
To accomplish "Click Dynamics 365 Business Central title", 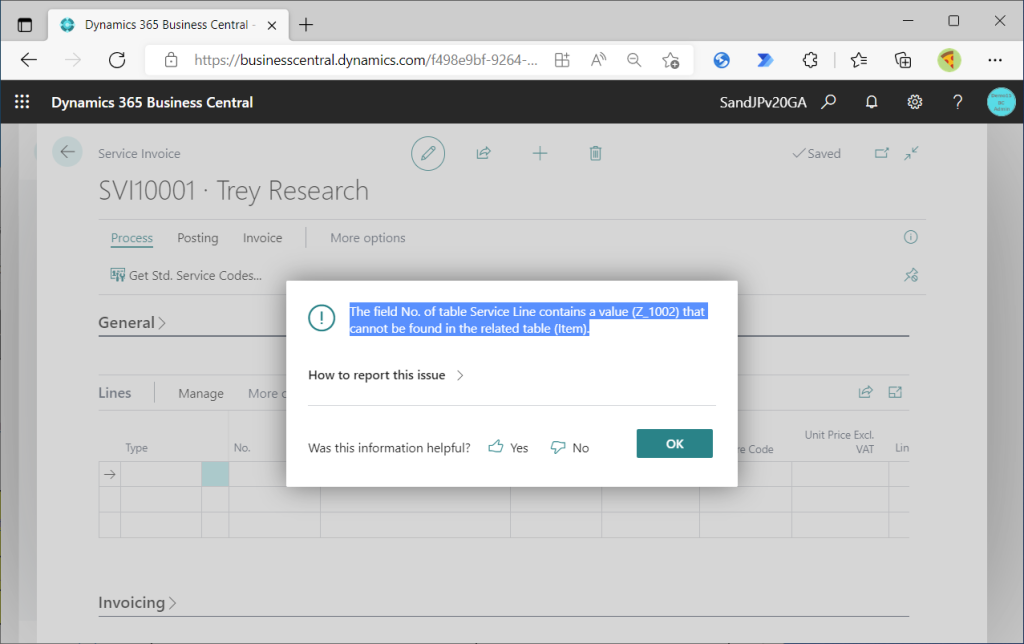I will pyautogui.click(x=152, y=102).
